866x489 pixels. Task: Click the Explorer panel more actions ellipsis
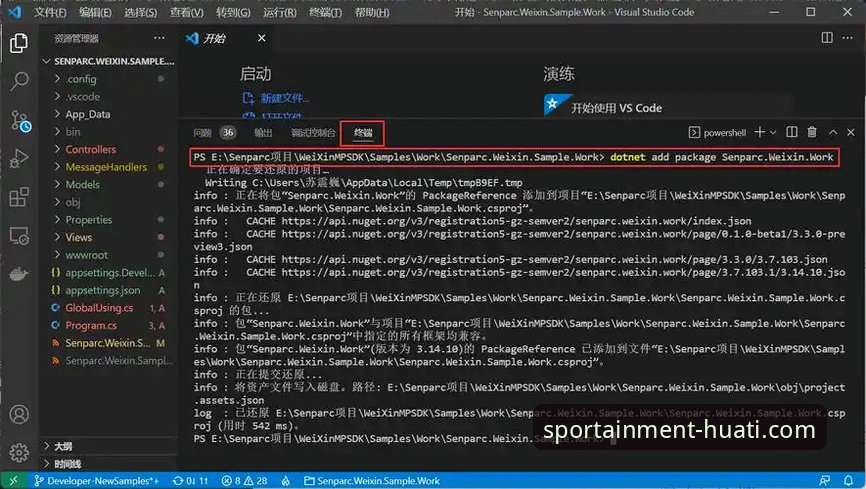click(159, 38)
